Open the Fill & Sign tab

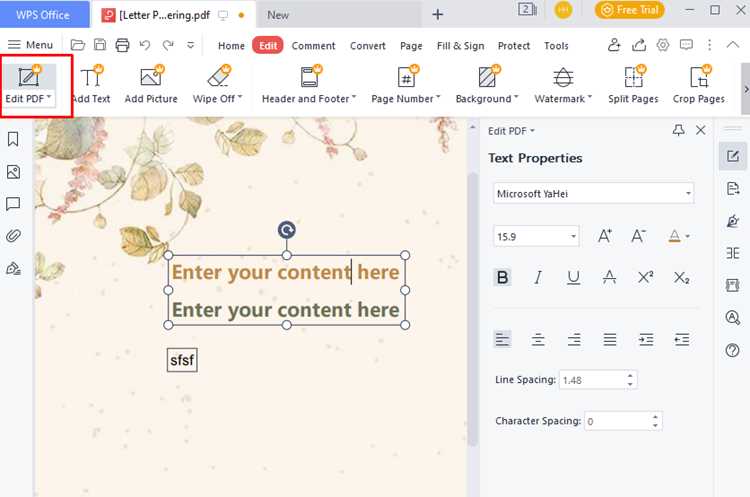point(460,46)
